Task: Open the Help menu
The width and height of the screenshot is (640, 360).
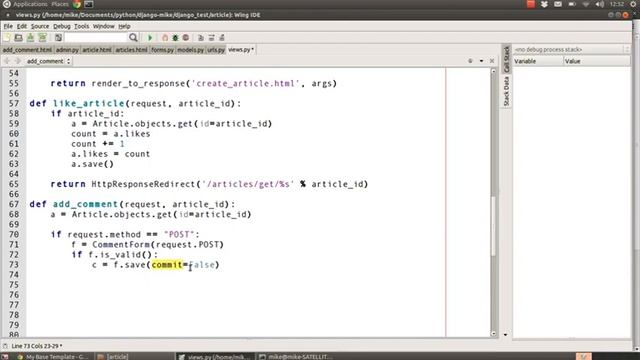Action: click(124, 26)
